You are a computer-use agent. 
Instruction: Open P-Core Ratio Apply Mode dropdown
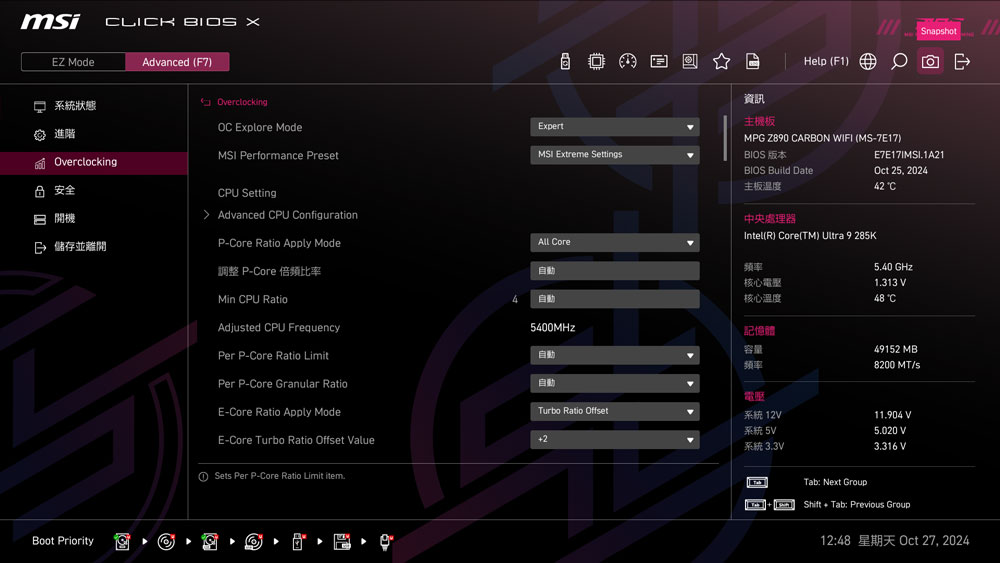[x=615, y=242]
